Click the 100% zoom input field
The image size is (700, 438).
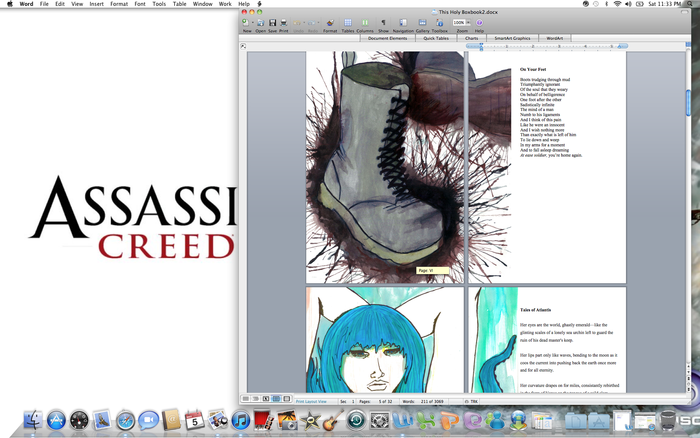click(459, 22)
